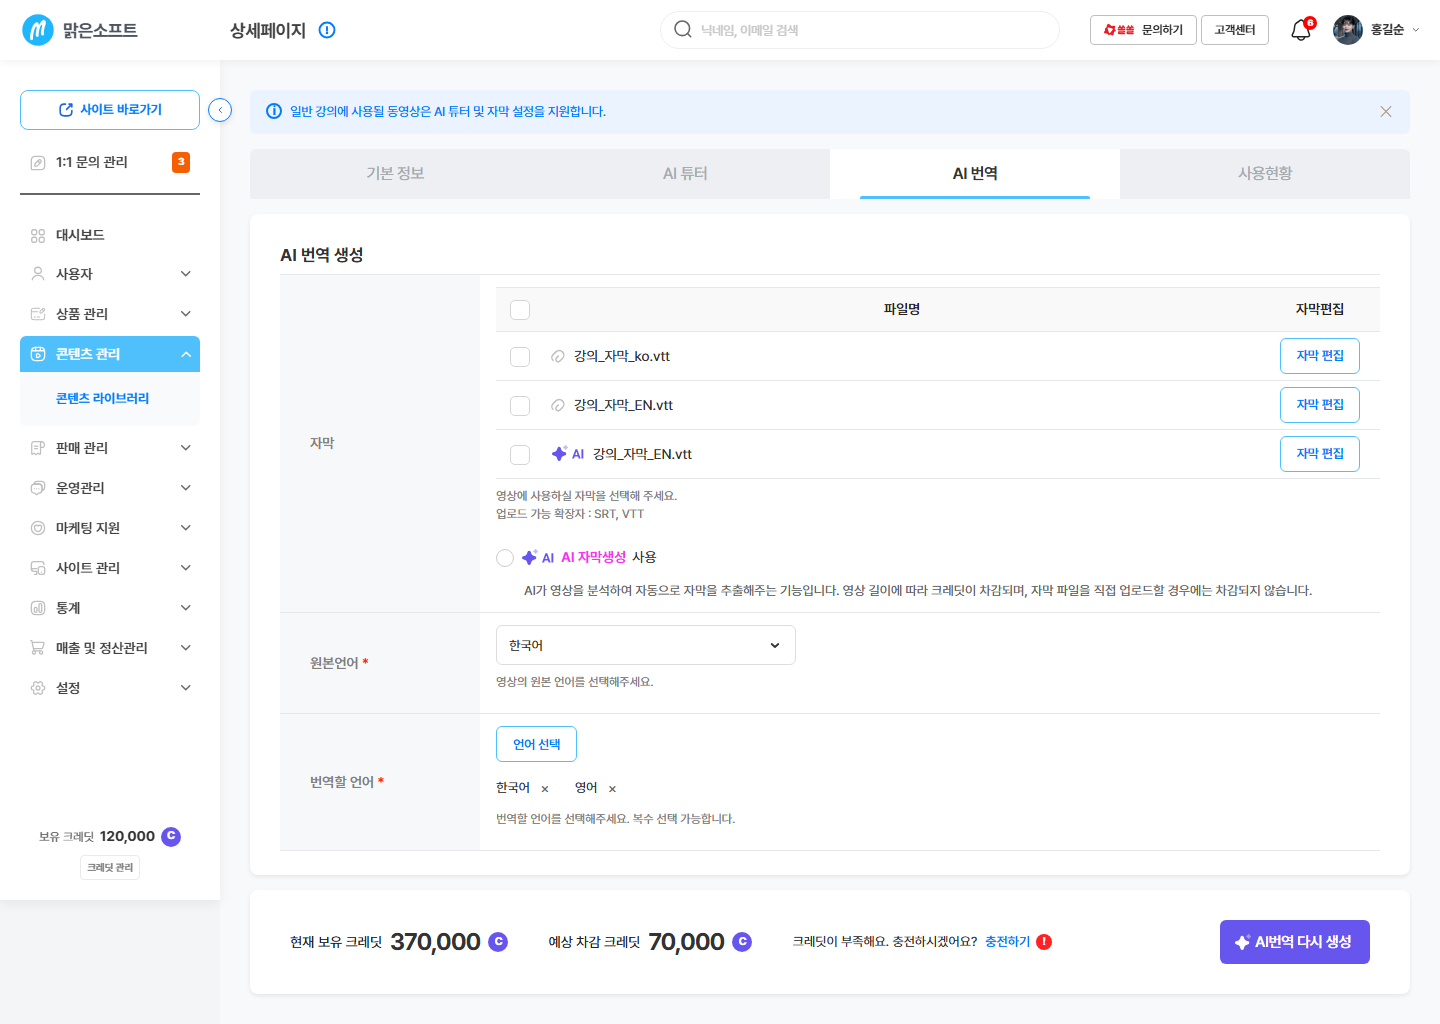The image size is (1440, 1024).
Task: Check the AI 강의_자막_EN.vtt checkbox
Action: (520, 454)
